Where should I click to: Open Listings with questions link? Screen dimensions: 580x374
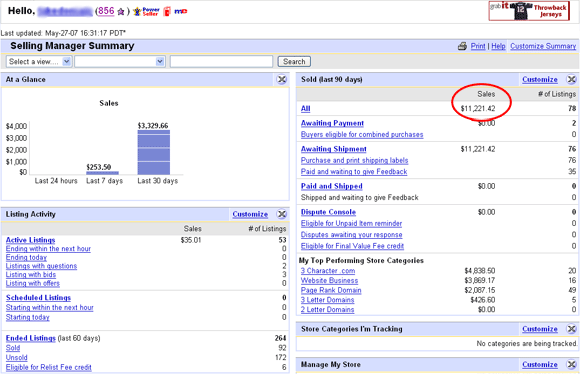point(41,266)
